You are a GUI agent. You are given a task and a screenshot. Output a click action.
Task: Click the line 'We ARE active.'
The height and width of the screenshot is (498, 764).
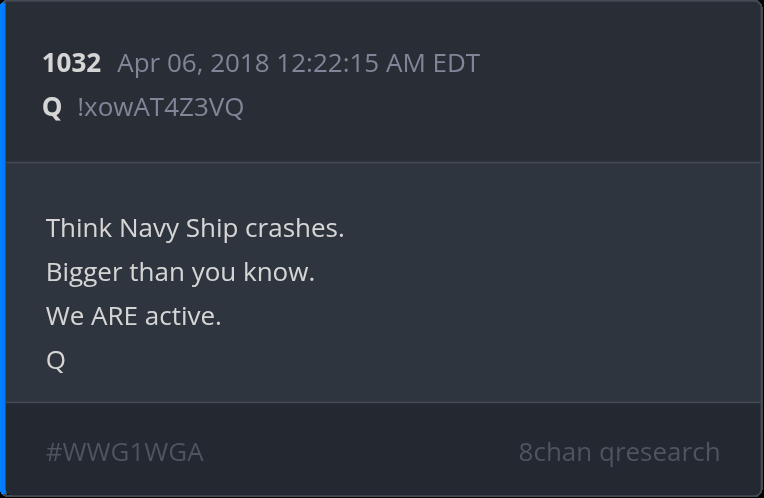tap(133, 316)
